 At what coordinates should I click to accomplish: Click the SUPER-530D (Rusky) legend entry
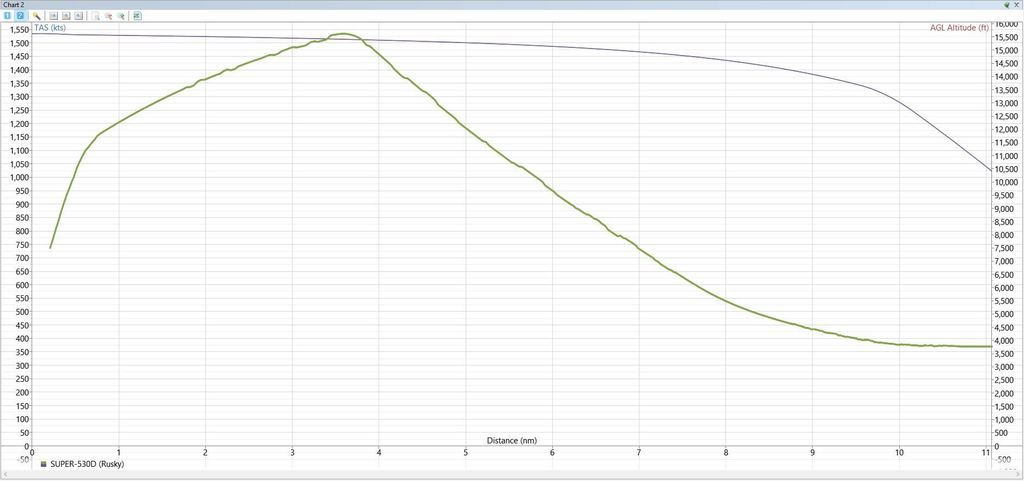pos(86,464)
